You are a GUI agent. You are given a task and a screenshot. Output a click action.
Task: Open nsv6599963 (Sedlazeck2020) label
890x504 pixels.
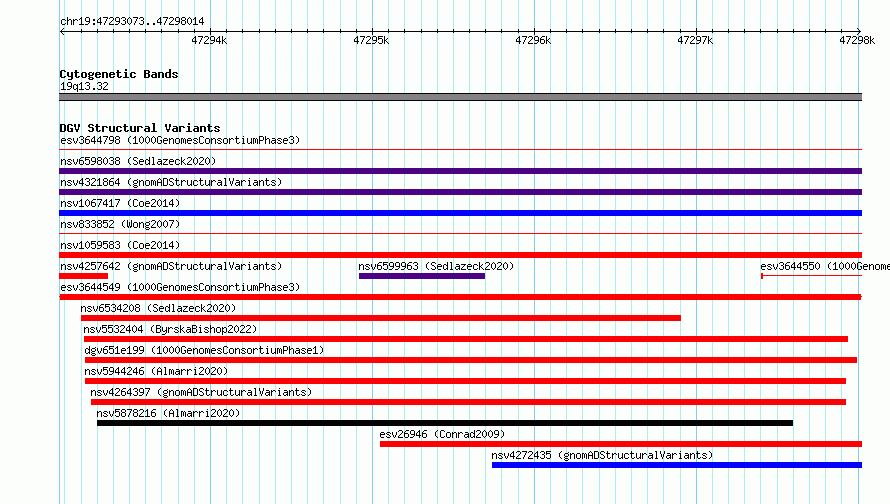pos(436,266)
